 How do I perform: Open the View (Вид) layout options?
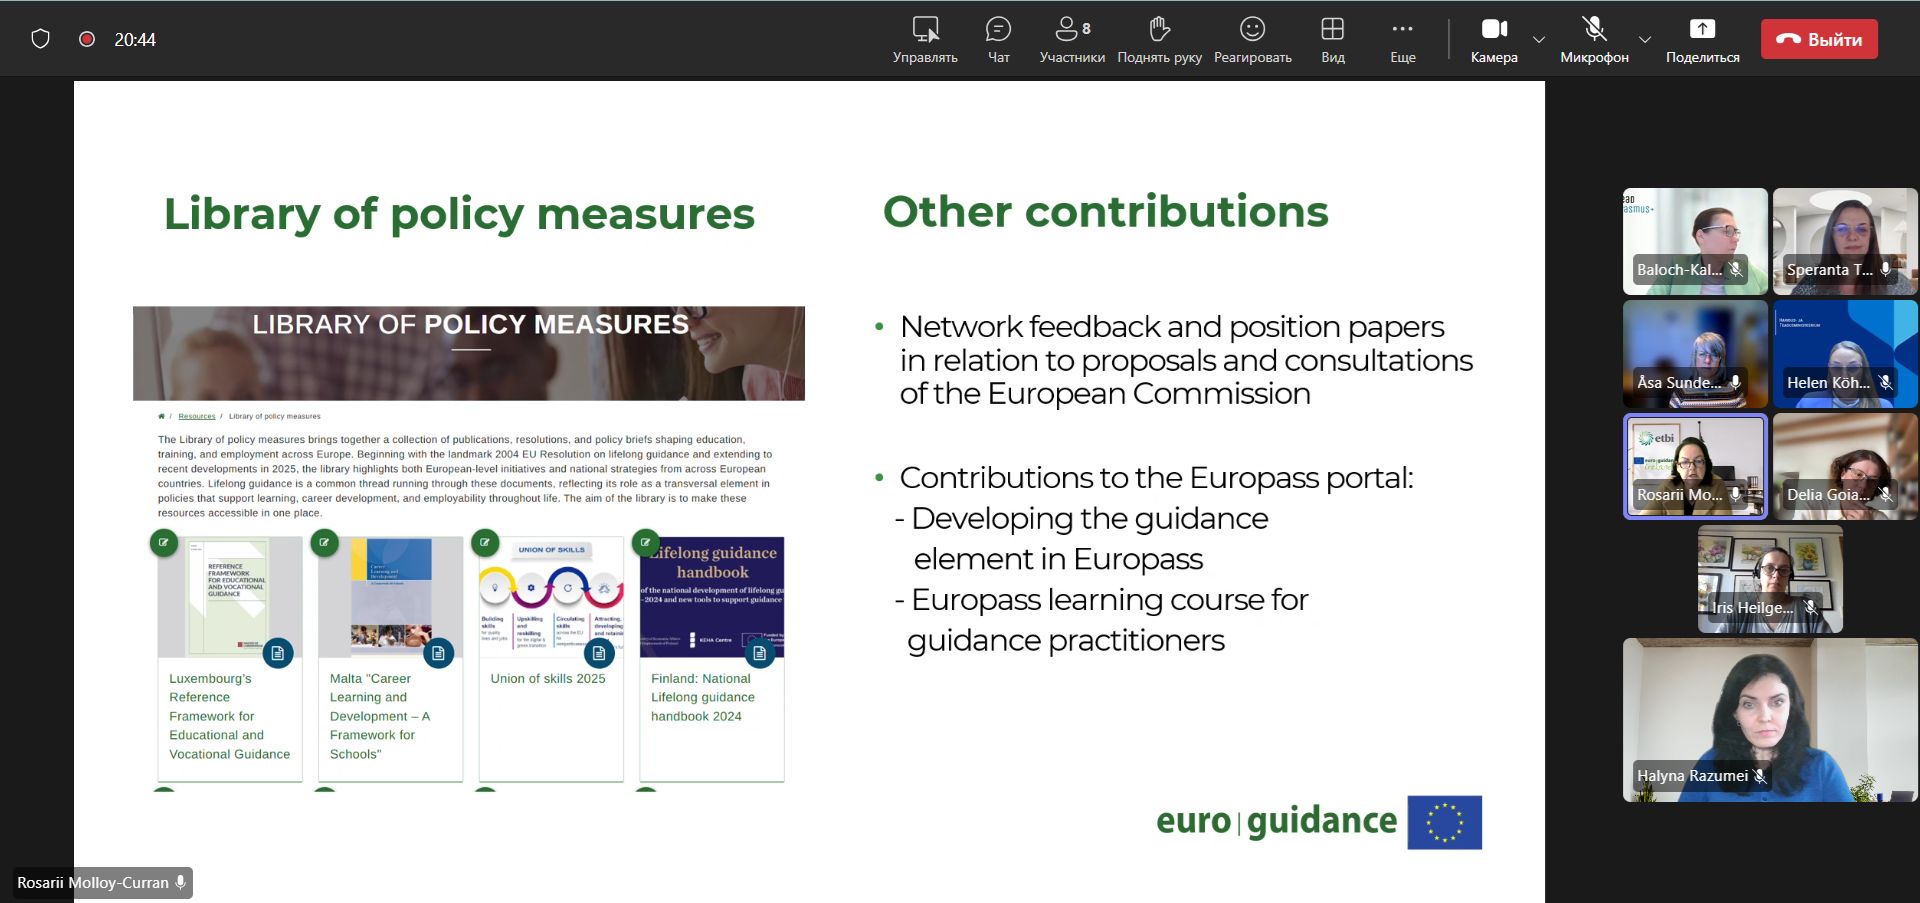[1332, 40]
